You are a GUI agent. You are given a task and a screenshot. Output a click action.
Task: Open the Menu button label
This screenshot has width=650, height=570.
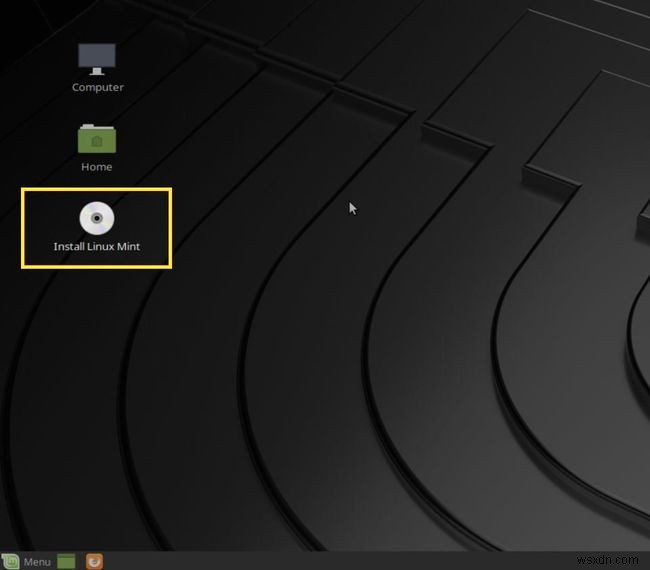point(37,562)
